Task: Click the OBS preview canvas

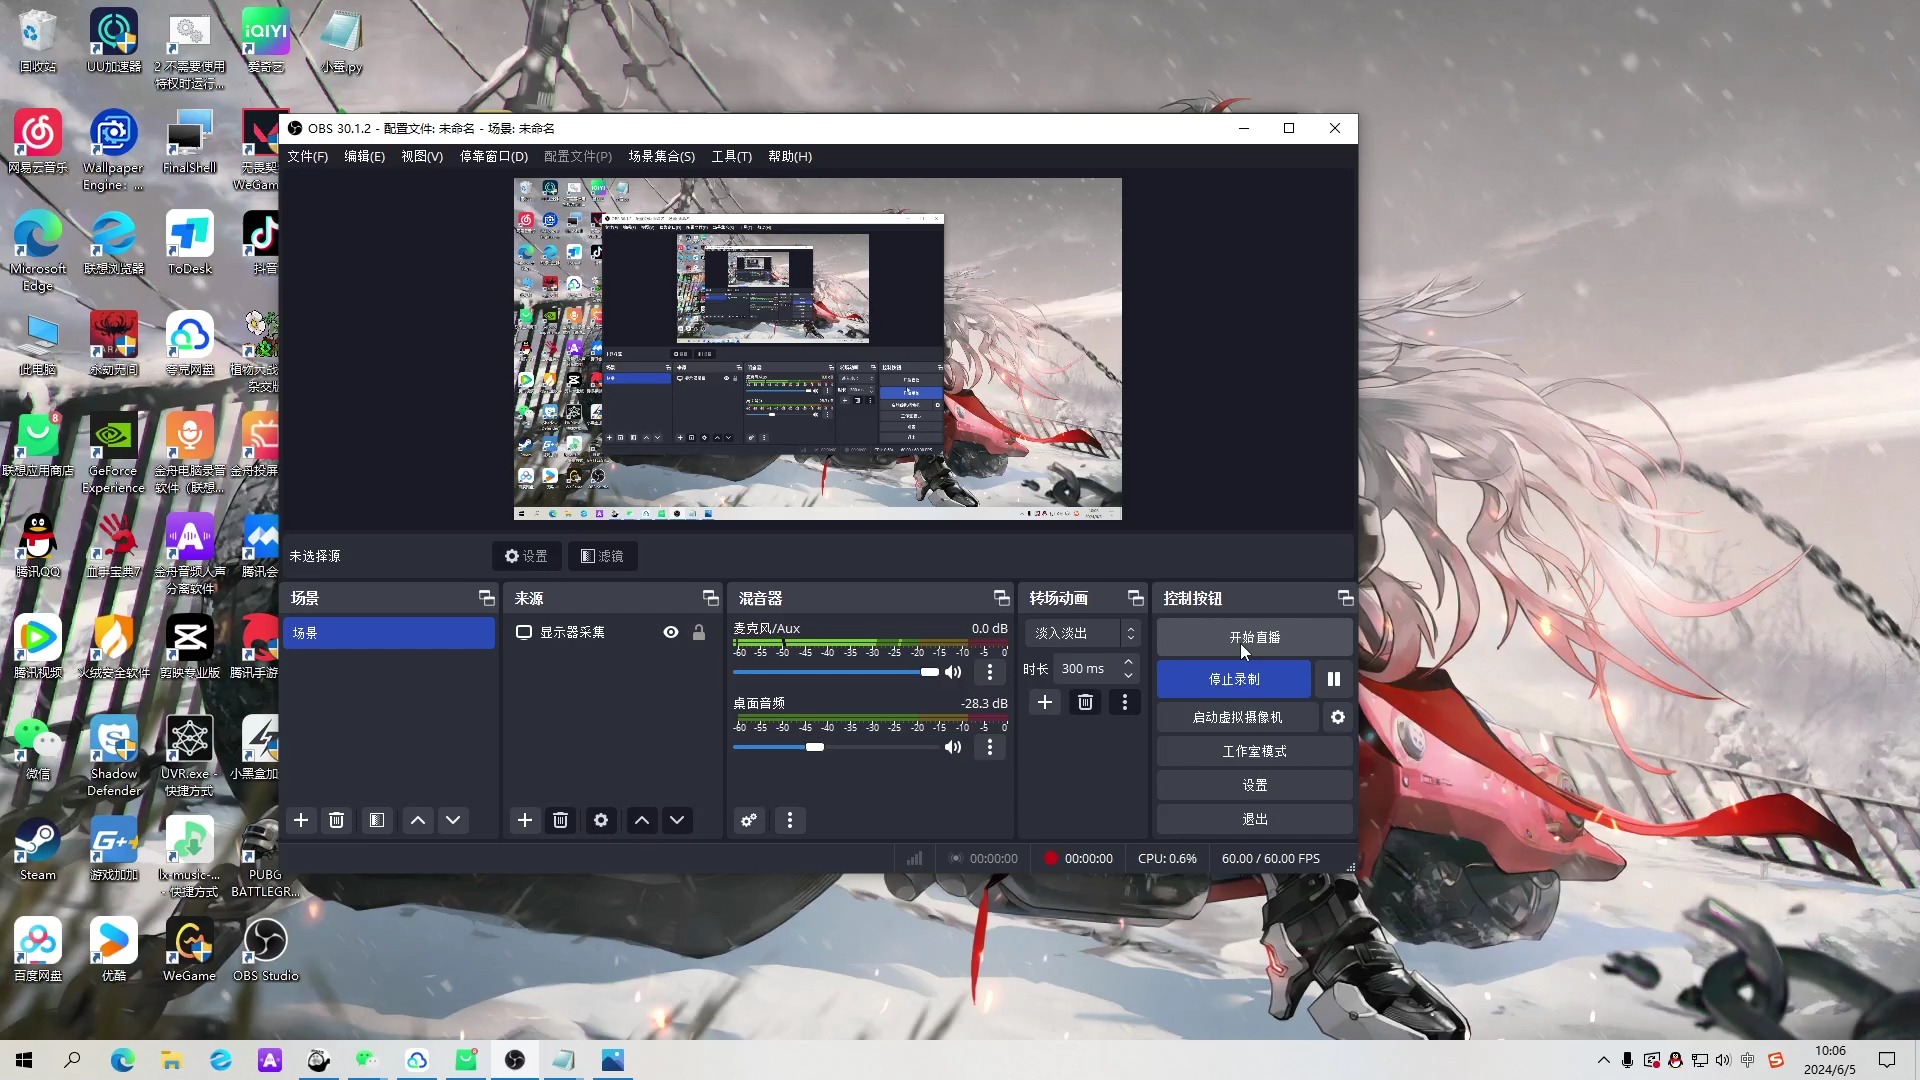Action: [818, 349]
